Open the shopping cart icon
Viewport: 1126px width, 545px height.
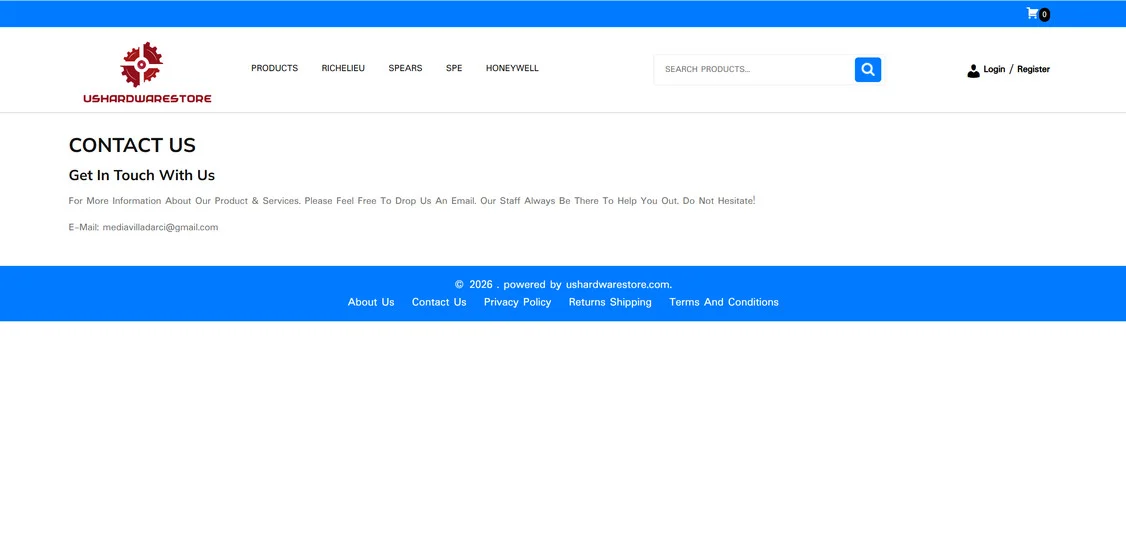point(1032,13)
